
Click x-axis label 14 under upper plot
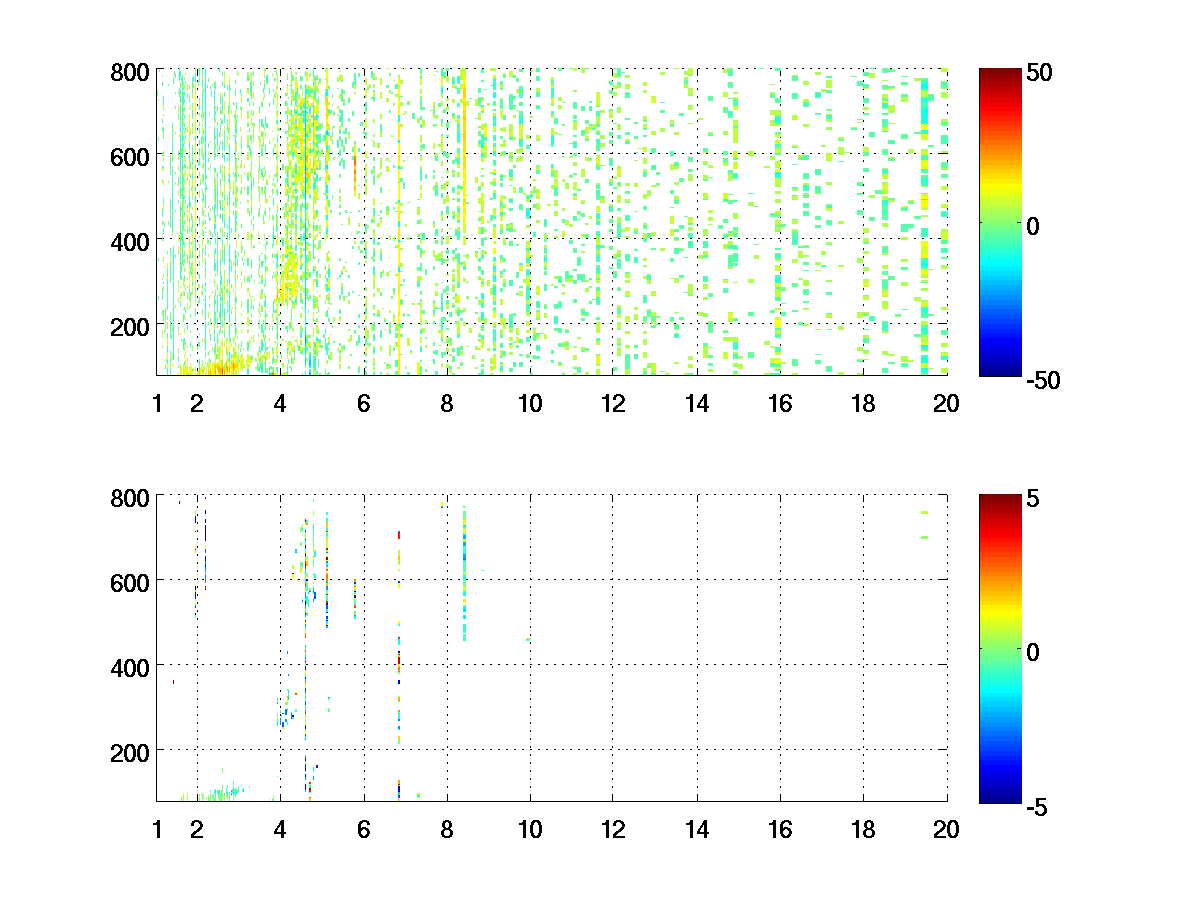point(697,404)
